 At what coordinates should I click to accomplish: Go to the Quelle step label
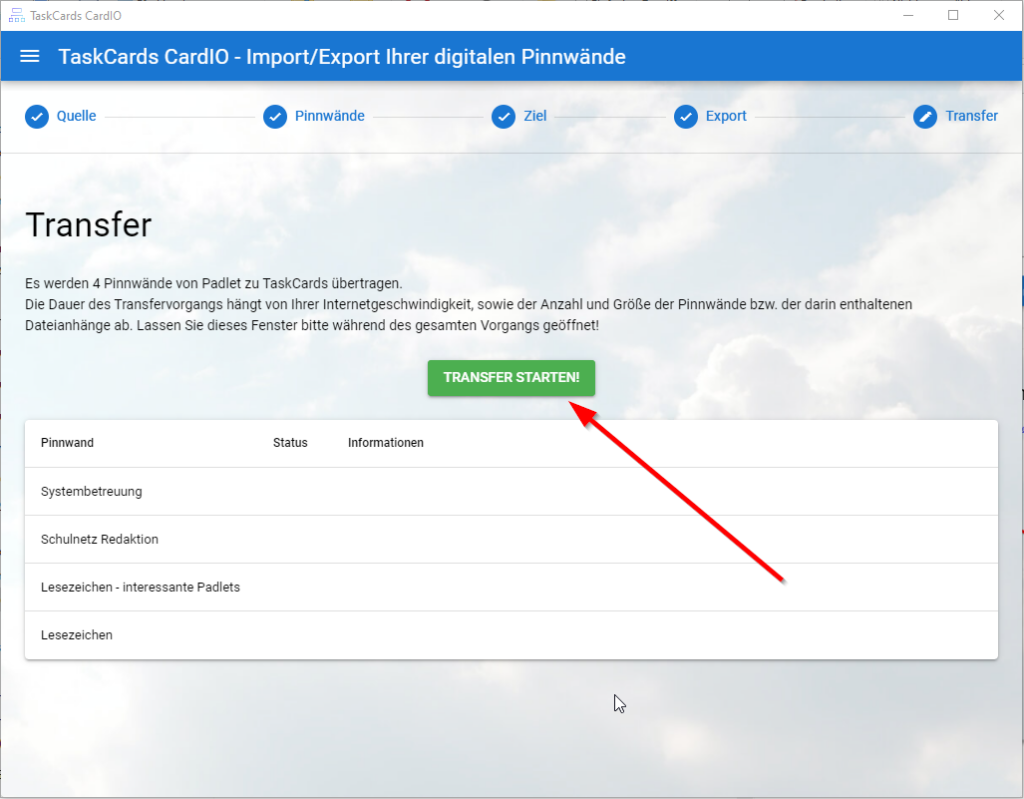[x=76, y=116]
